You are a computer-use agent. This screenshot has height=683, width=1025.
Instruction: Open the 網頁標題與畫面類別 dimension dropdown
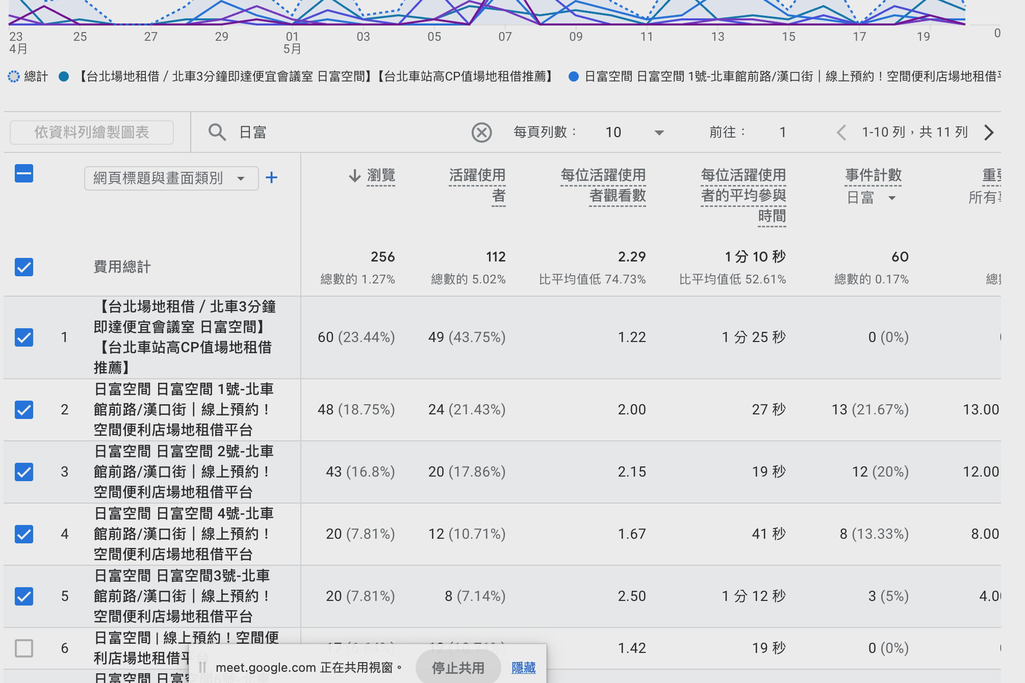click(x=171, y=178)
